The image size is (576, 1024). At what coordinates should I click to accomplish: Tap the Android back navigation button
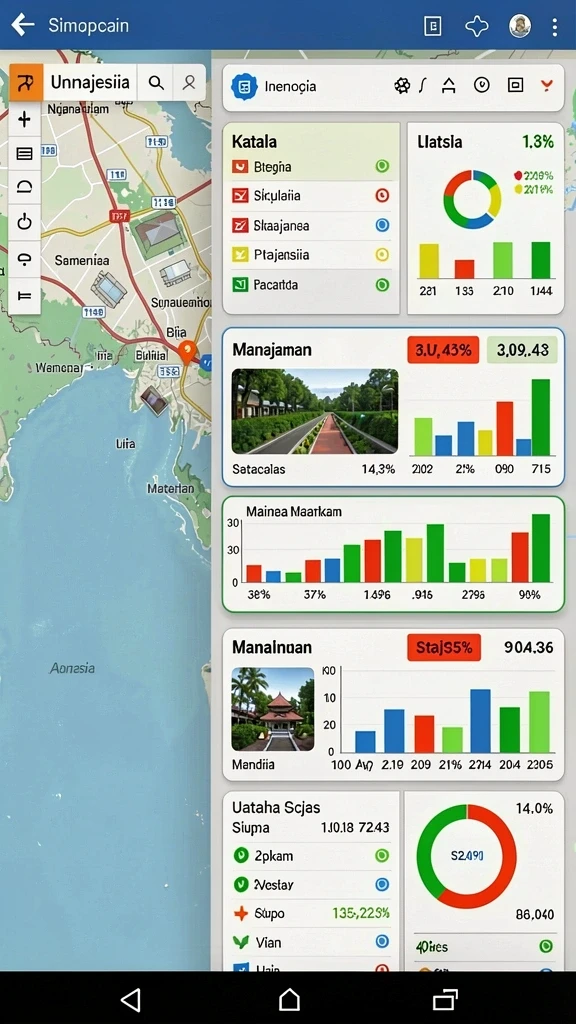(x=131, y=999)
